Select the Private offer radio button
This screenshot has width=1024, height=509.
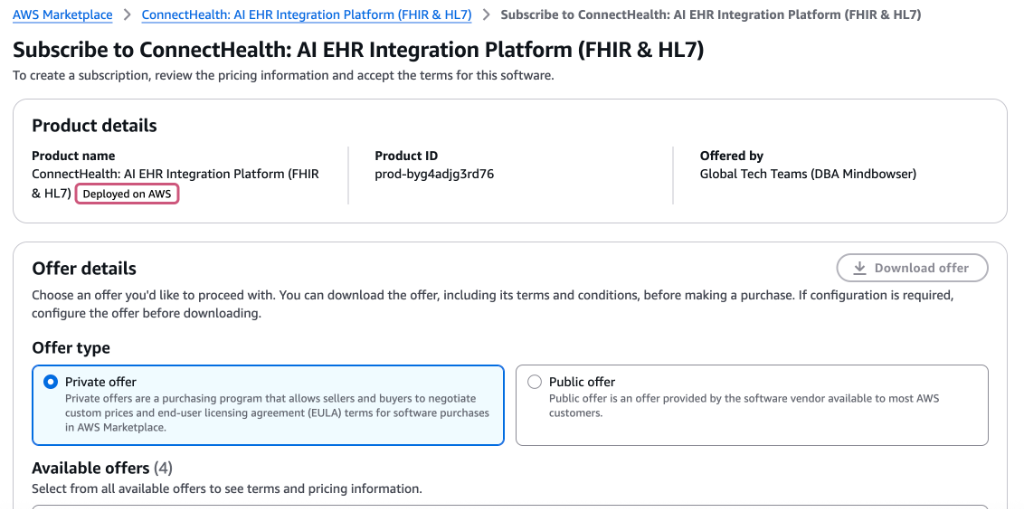tap(51, 382)
